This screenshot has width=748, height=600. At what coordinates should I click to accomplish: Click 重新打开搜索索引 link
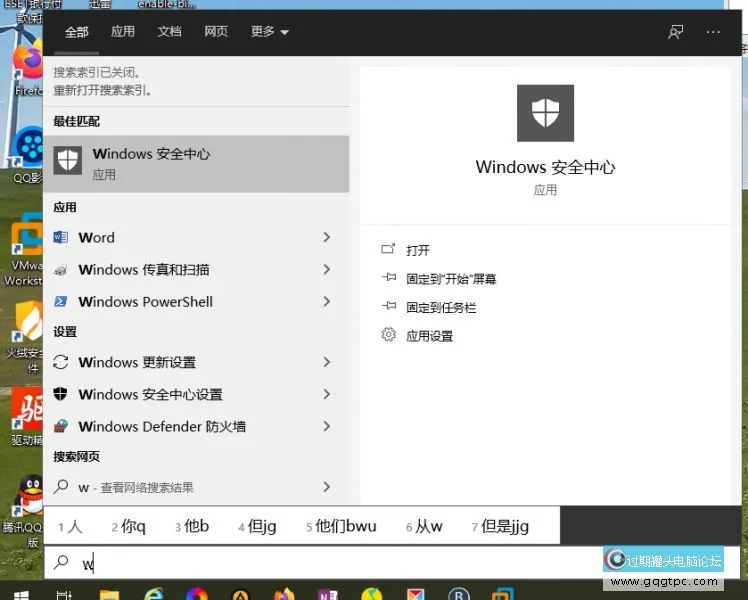point(102,90)
